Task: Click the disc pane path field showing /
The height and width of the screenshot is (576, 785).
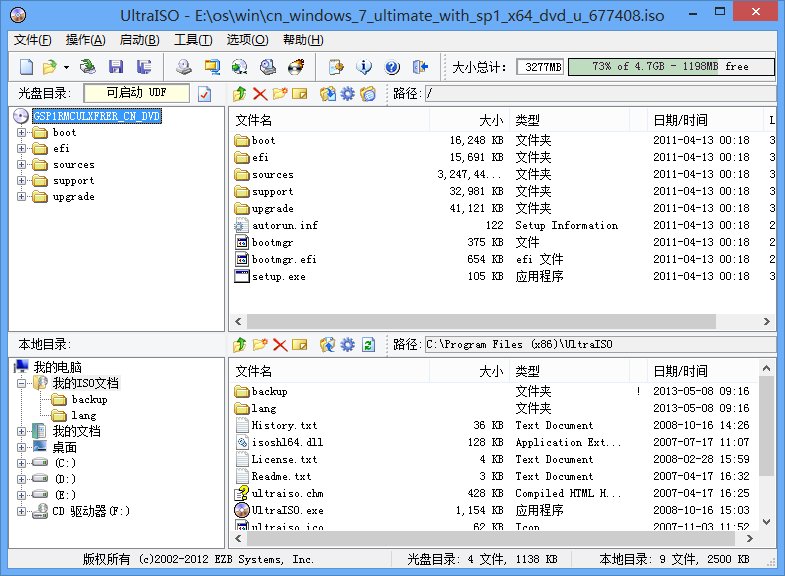Action: tap(600, 94)
